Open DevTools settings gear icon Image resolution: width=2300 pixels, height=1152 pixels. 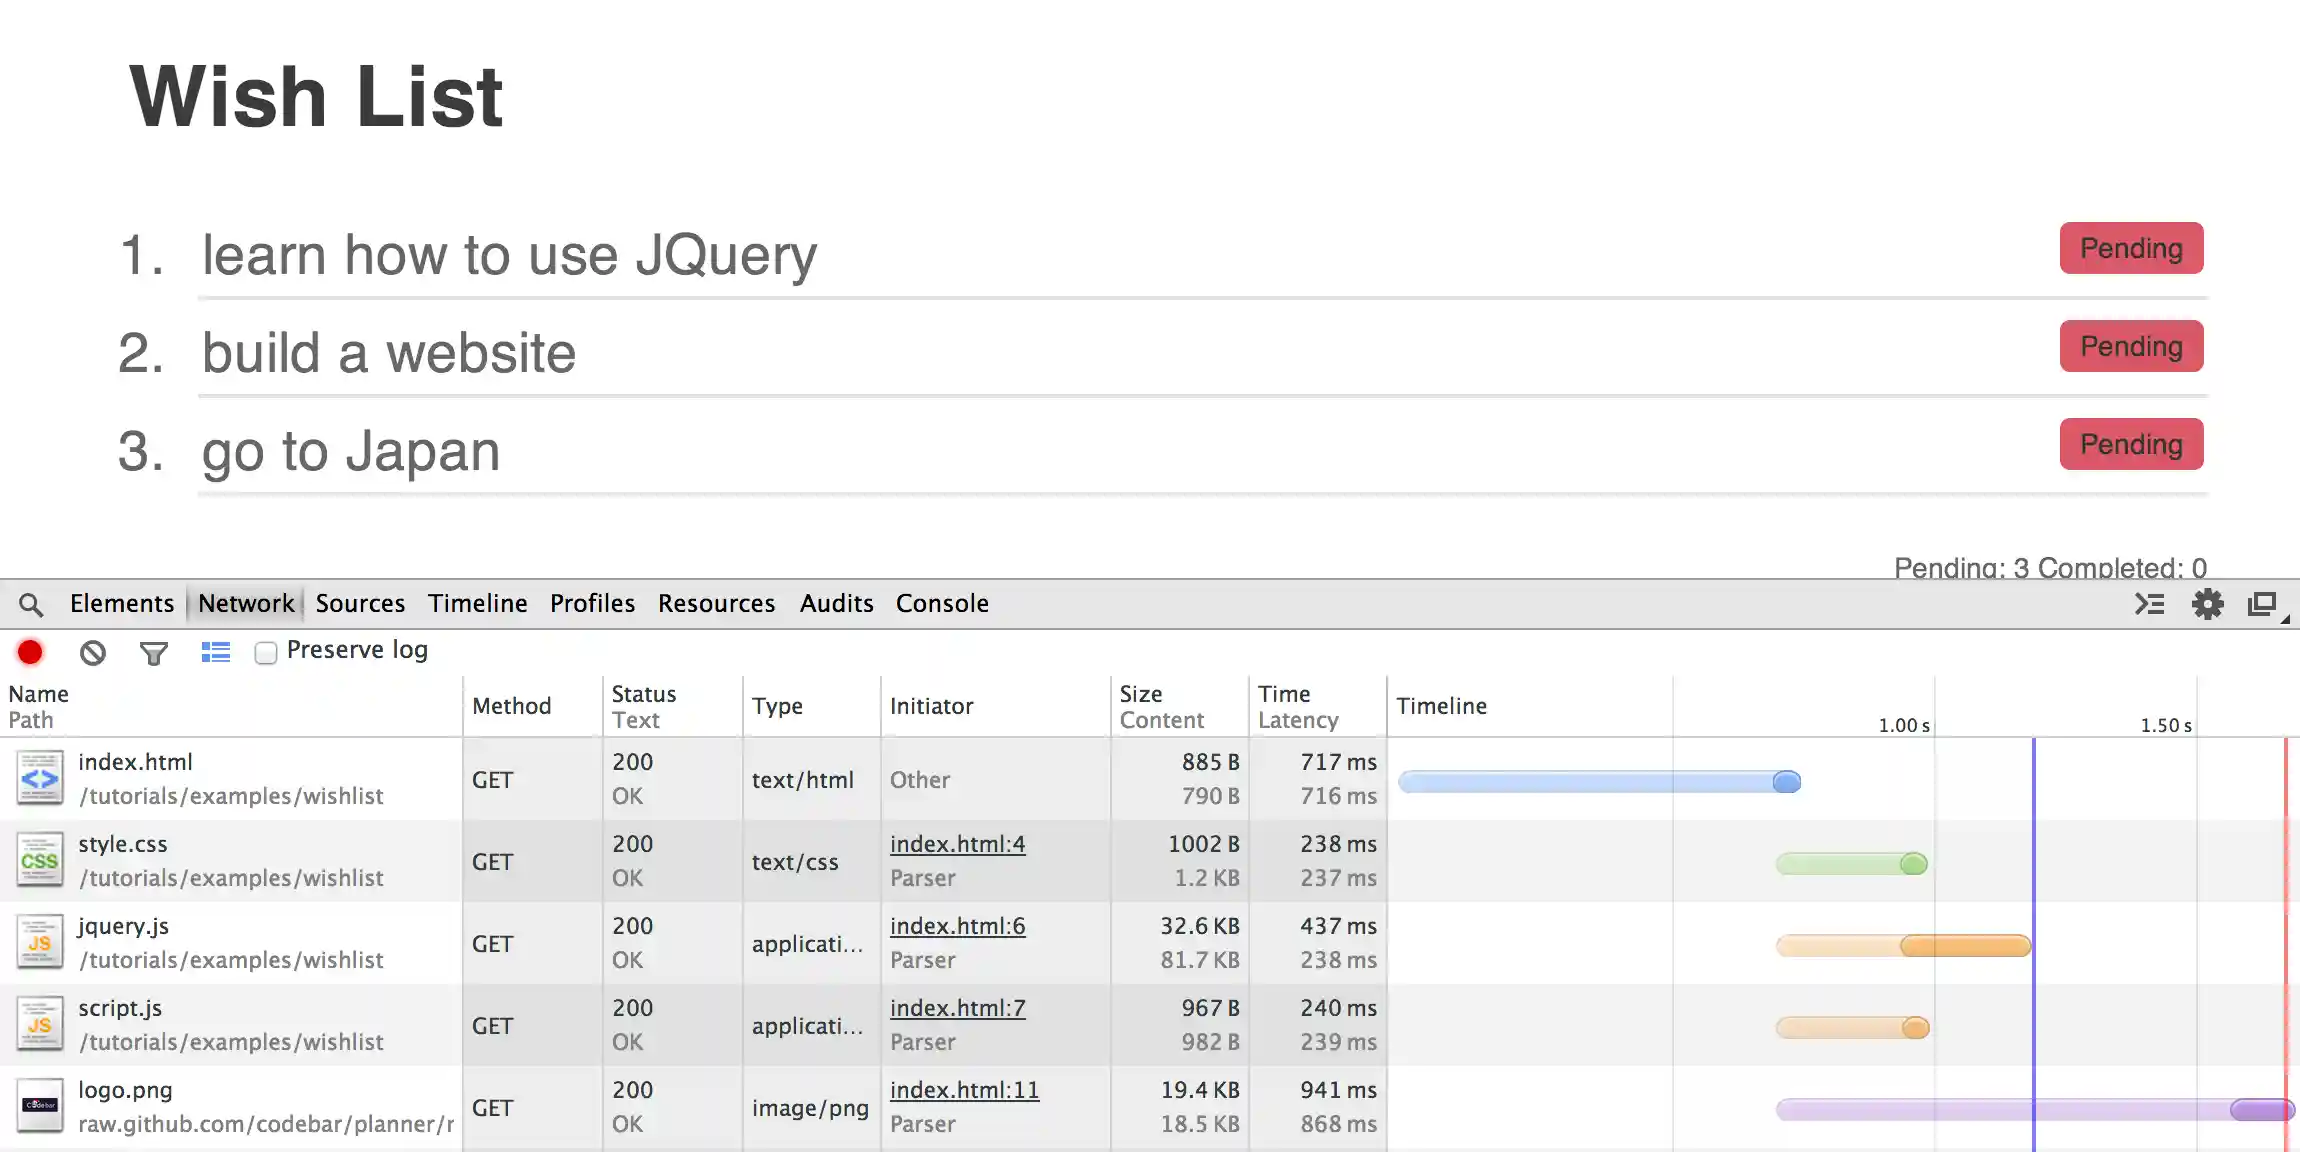click(2207, 604)
